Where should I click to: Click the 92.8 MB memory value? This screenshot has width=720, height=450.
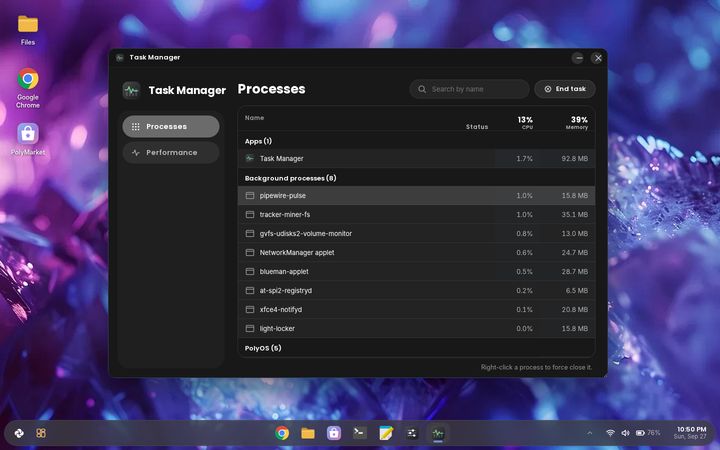pos(574,158)
